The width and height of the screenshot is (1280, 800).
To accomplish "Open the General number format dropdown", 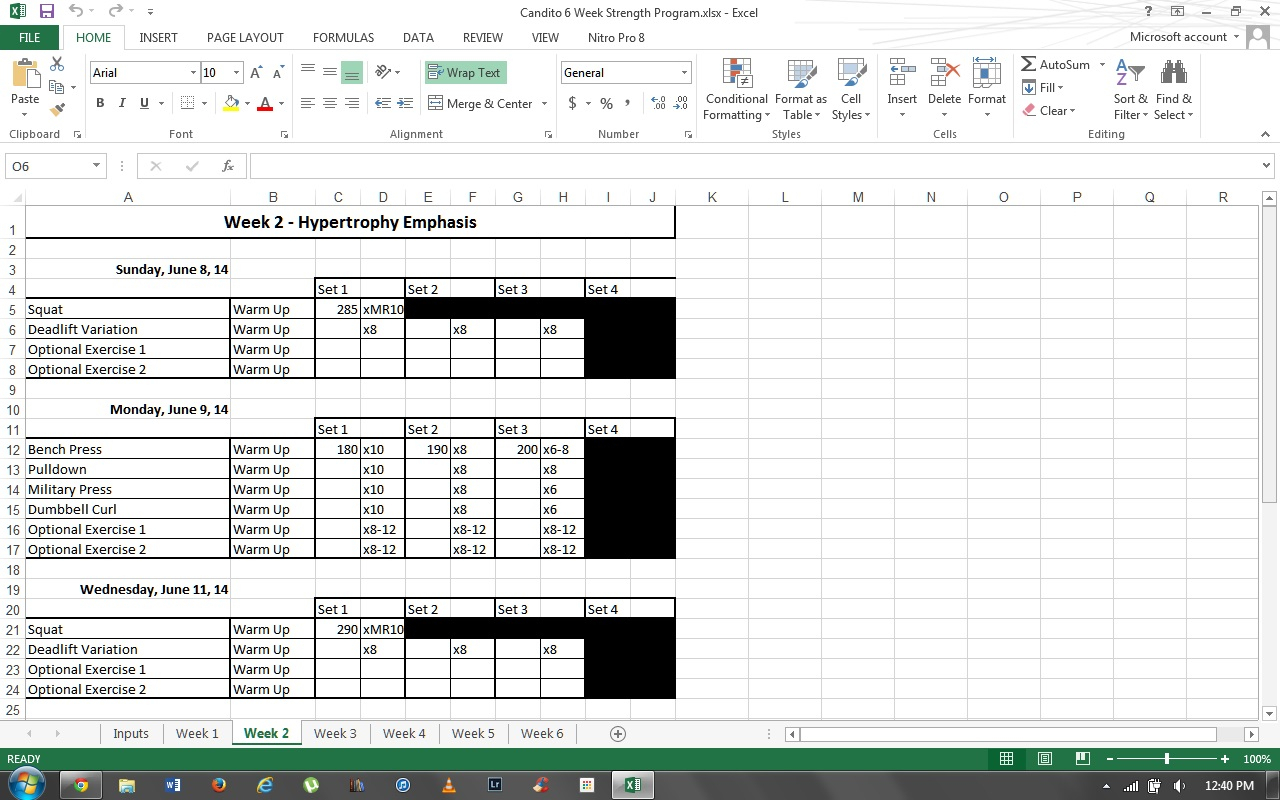I will pyautogui.click(x=684, y=73).
